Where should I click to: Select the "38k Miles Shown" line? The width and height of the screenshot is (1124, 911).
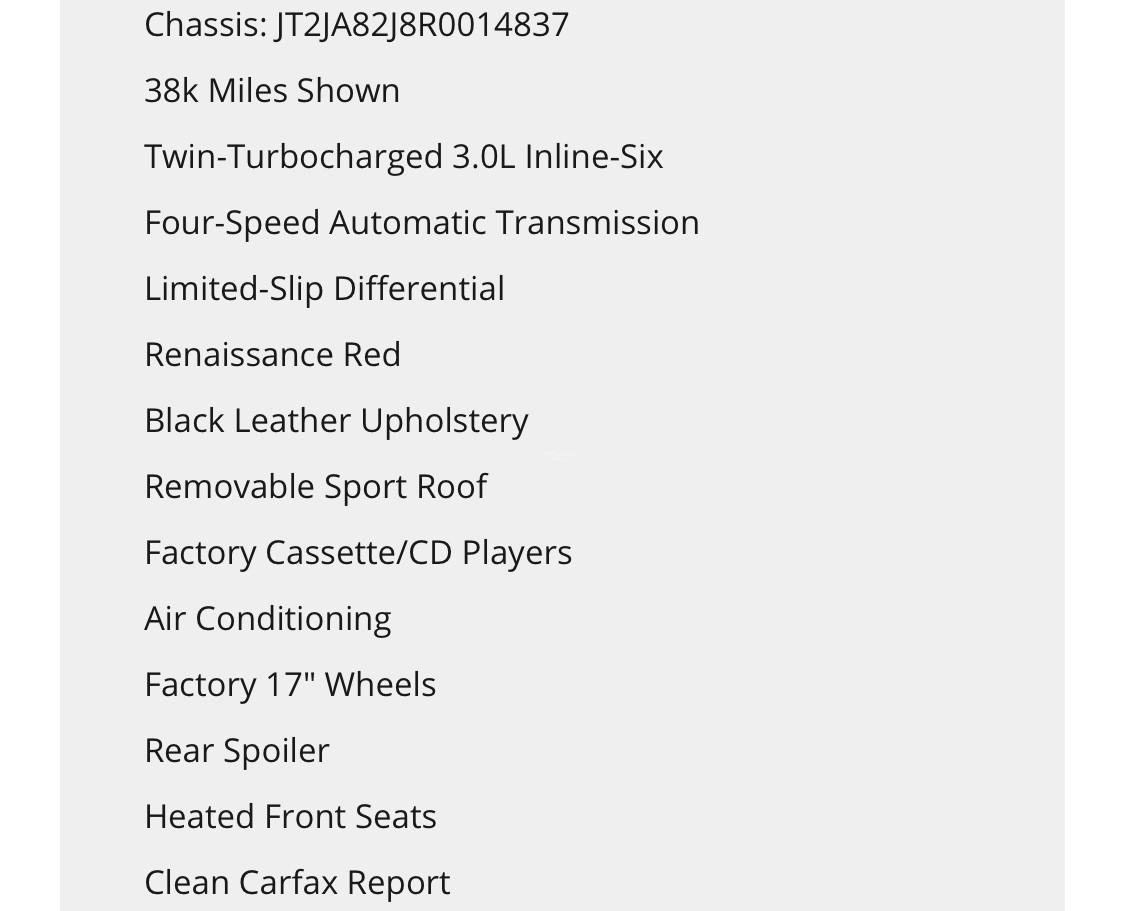(x=272, y=91)
